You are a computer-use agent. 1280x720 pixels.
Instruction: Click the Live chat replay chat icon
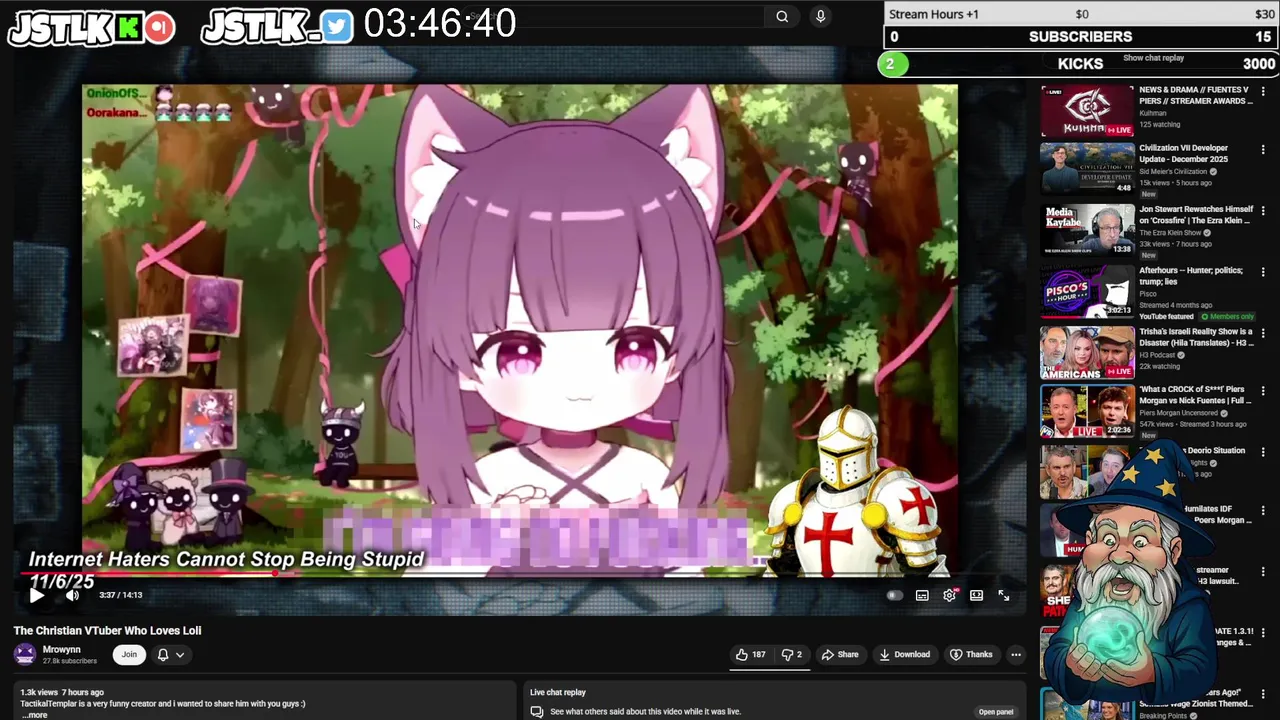tap(537, 712)
